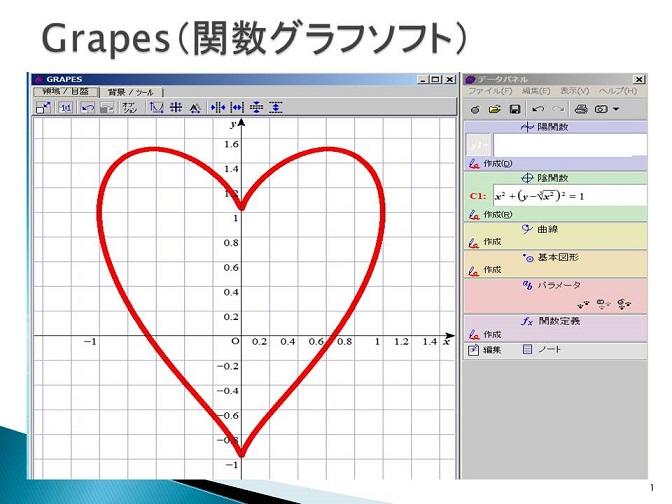Close the データパネル window

click(639, 80)
